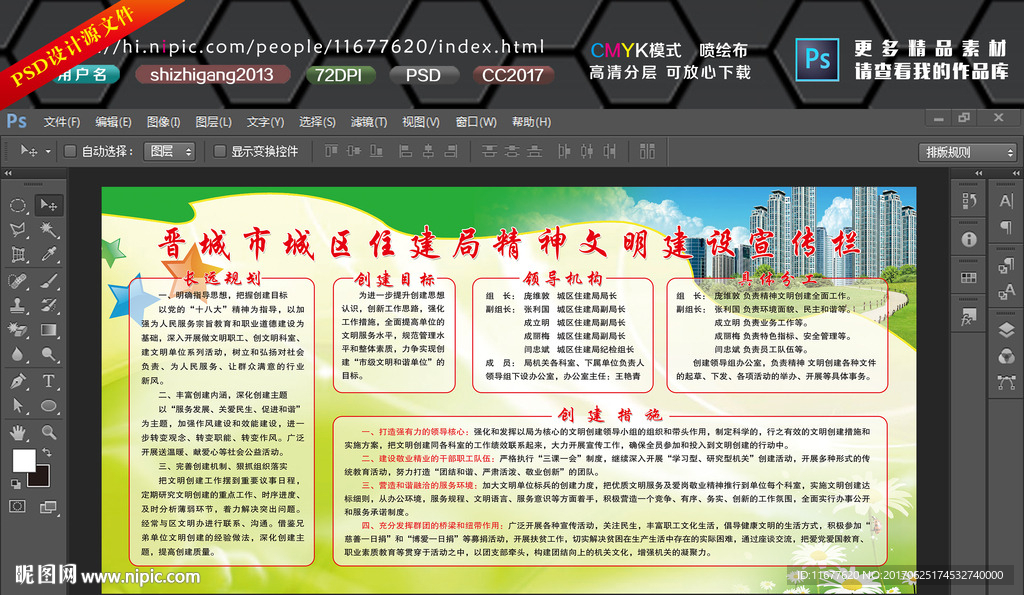Open the 窗口(W) menu
Viewport: 1024px width, 595px height.
(x=476, y=122)
